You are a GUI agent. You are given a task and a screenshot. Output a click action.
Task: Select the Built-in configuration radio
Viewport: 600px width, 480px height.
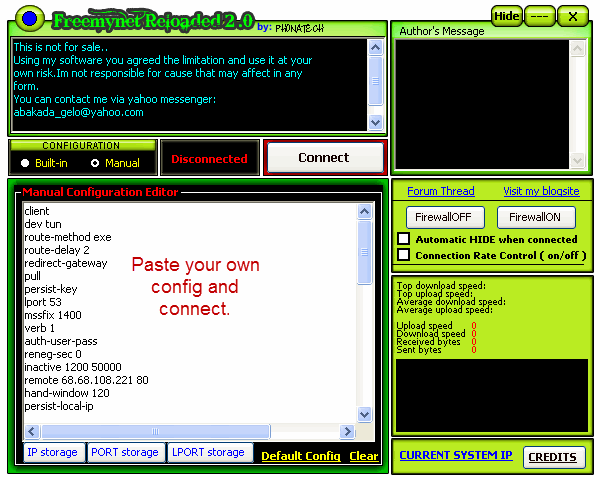[25, 163]
